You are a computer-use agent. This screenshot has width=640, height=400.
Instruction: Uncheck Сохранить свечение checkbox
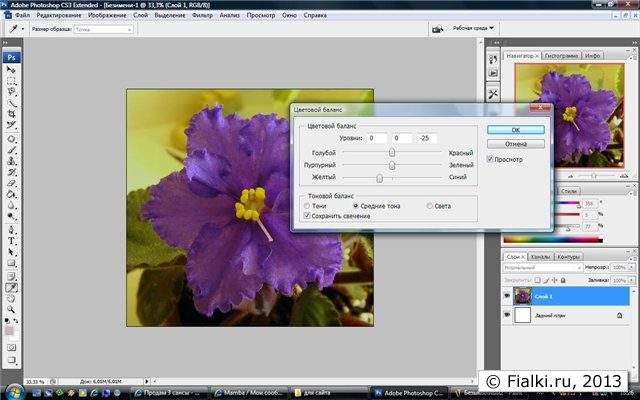307,216
